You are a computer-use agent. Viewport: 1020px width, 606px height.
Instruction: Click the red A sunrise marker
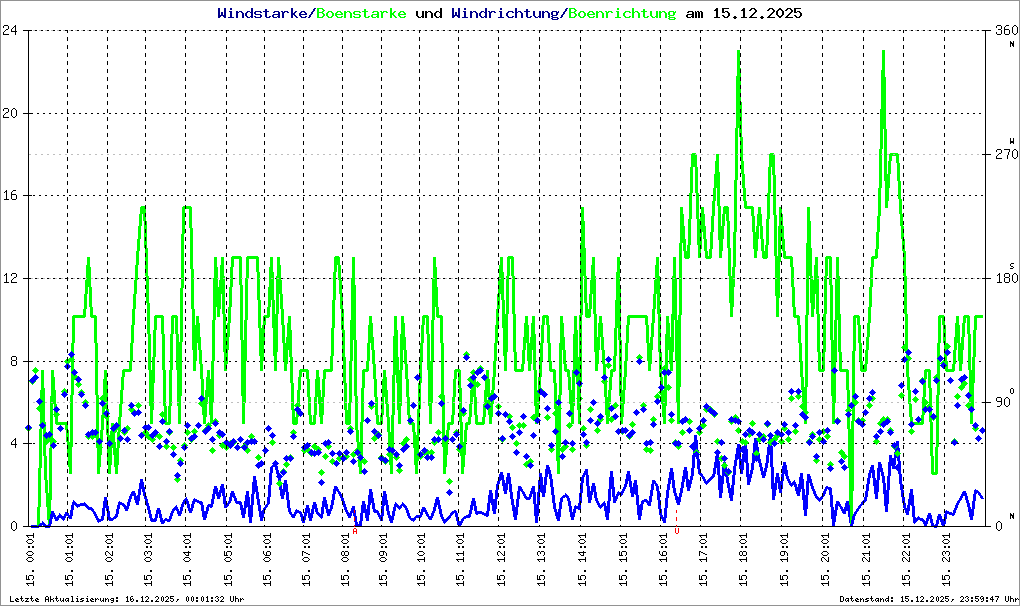coord(355,531)
